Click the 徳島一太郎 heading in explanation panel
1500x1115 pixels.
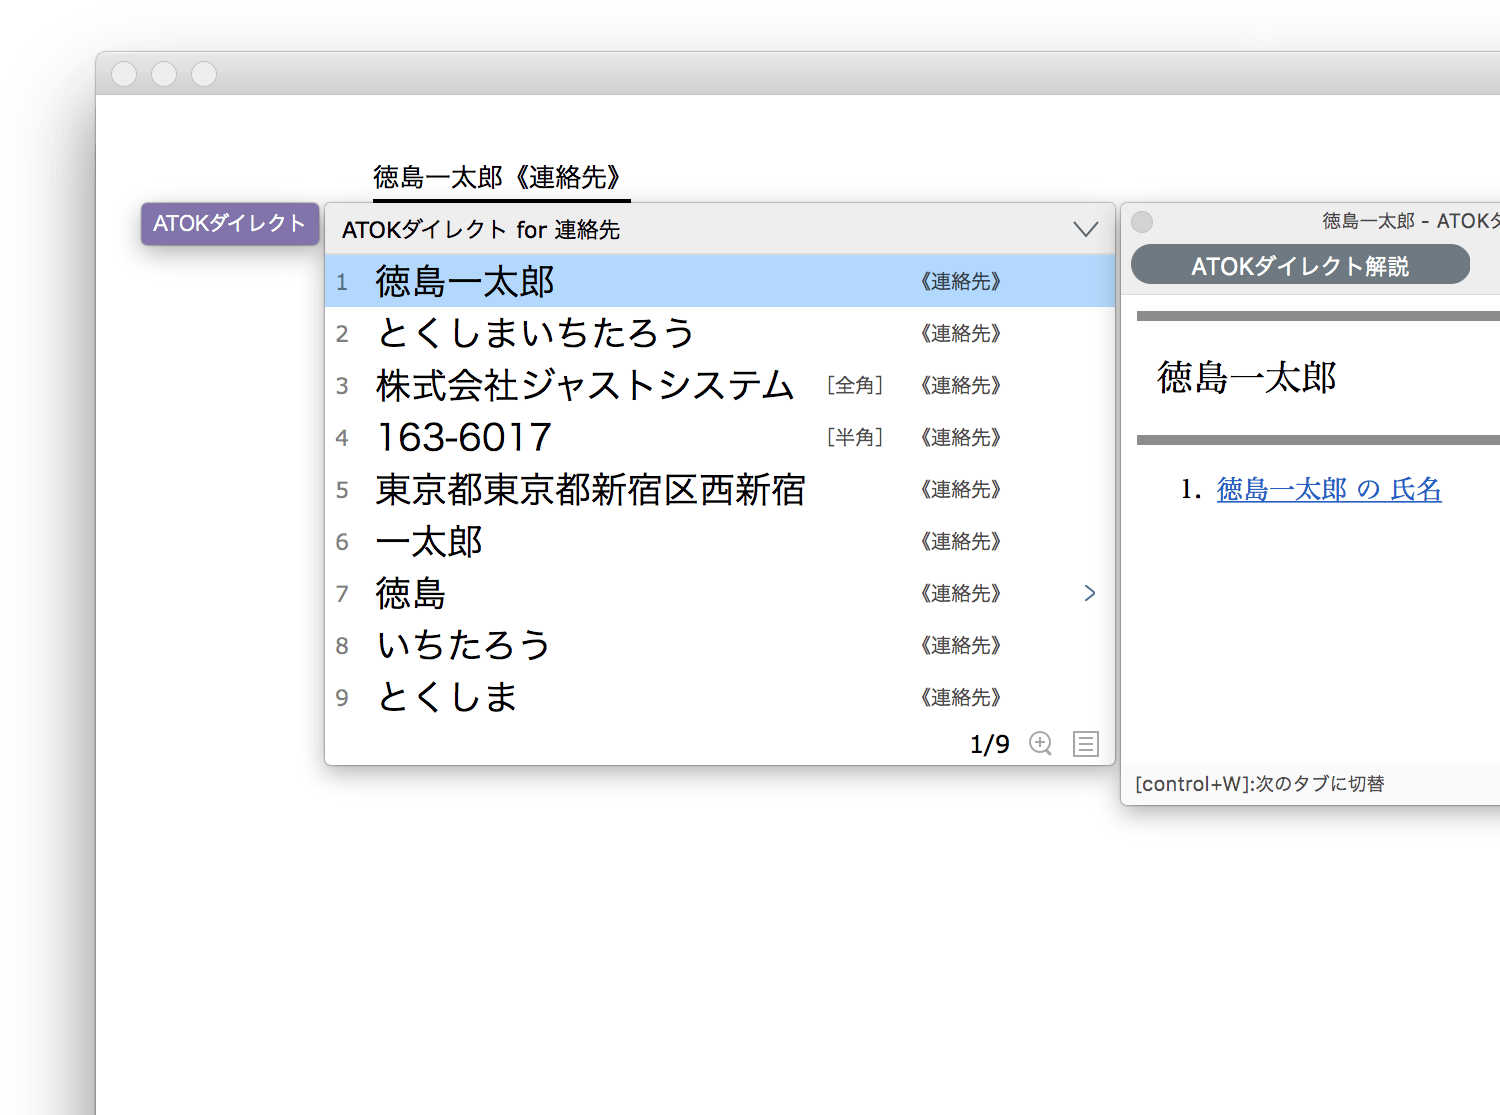(1247, 377)
